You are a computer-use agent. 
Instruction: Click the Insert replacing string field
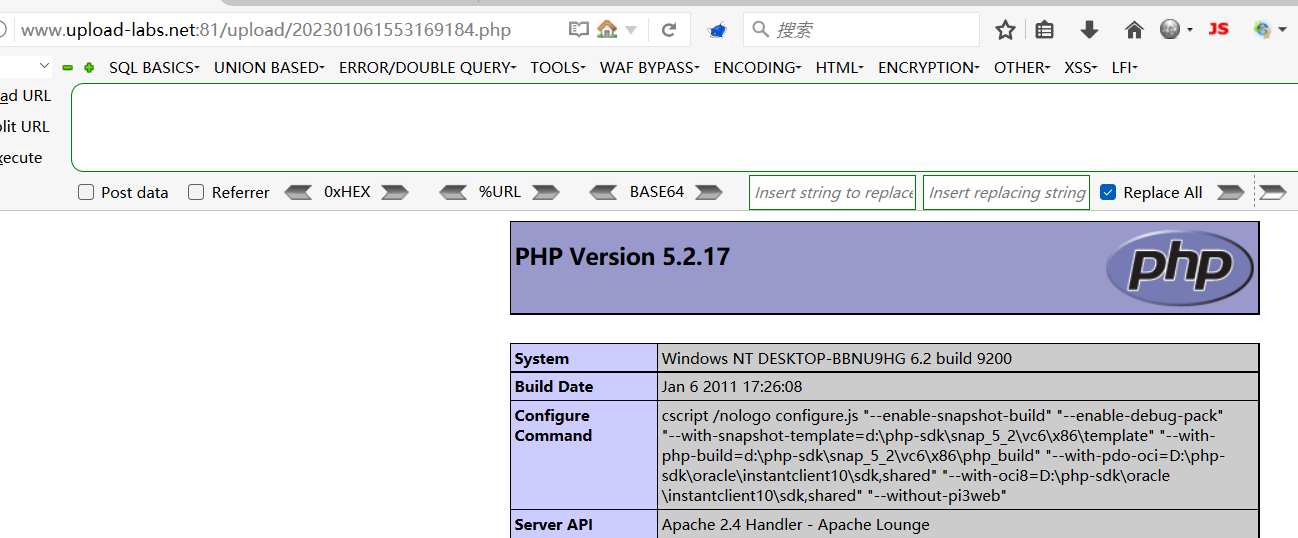click(x=1006, y=193)
